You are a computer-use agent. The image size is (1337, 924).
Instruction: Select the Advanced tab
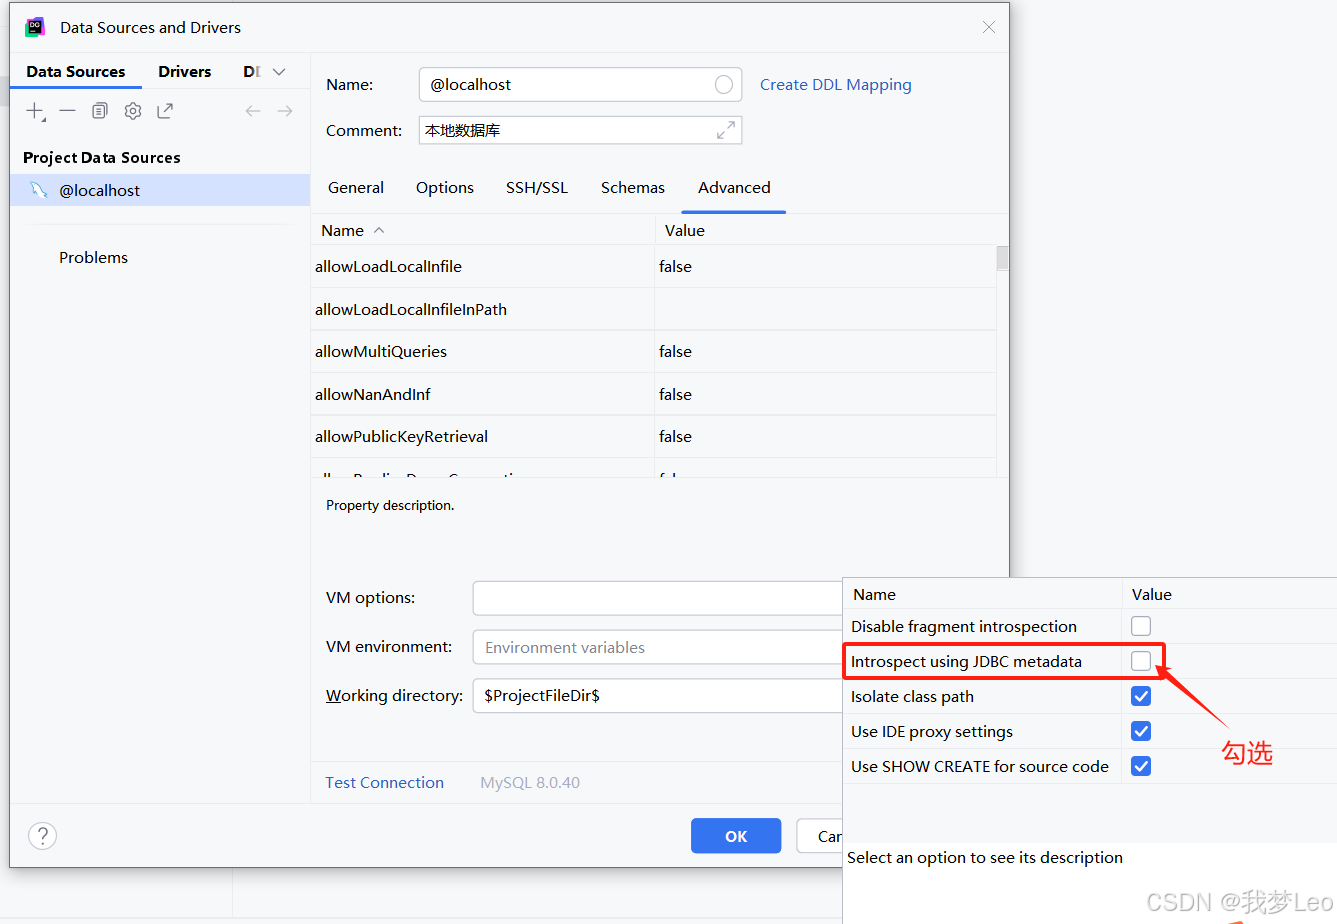tap(734, 188)
